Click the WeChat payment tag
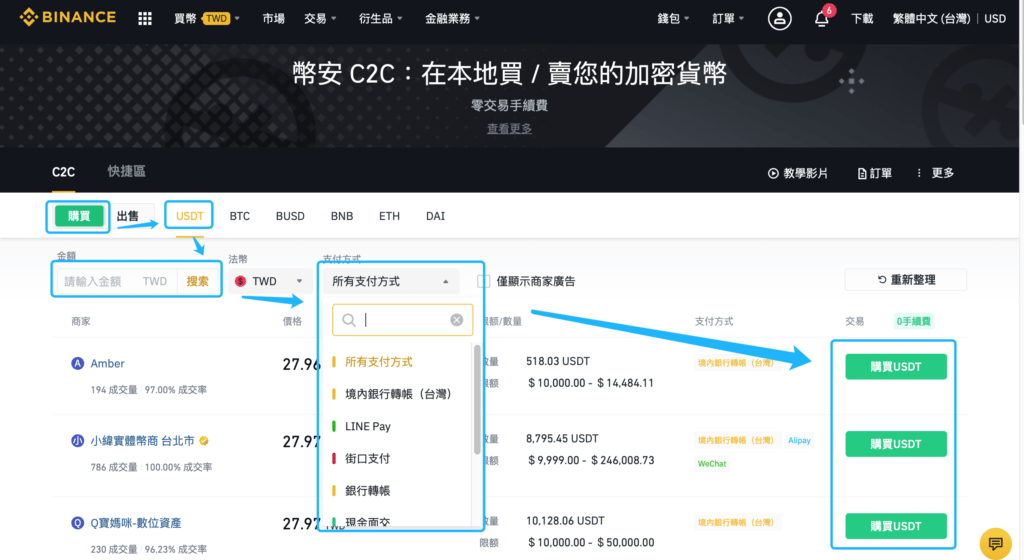1024x560 pixels. pos(712,463)
